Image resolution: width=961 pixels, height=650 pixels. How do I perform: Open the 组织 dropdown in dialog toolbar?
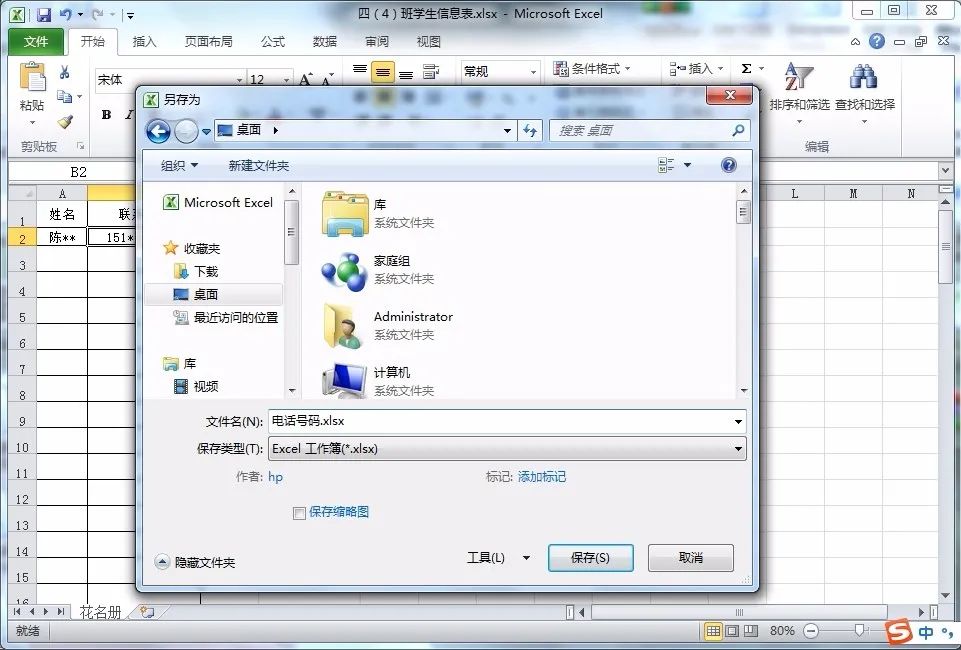coord(179,165)
